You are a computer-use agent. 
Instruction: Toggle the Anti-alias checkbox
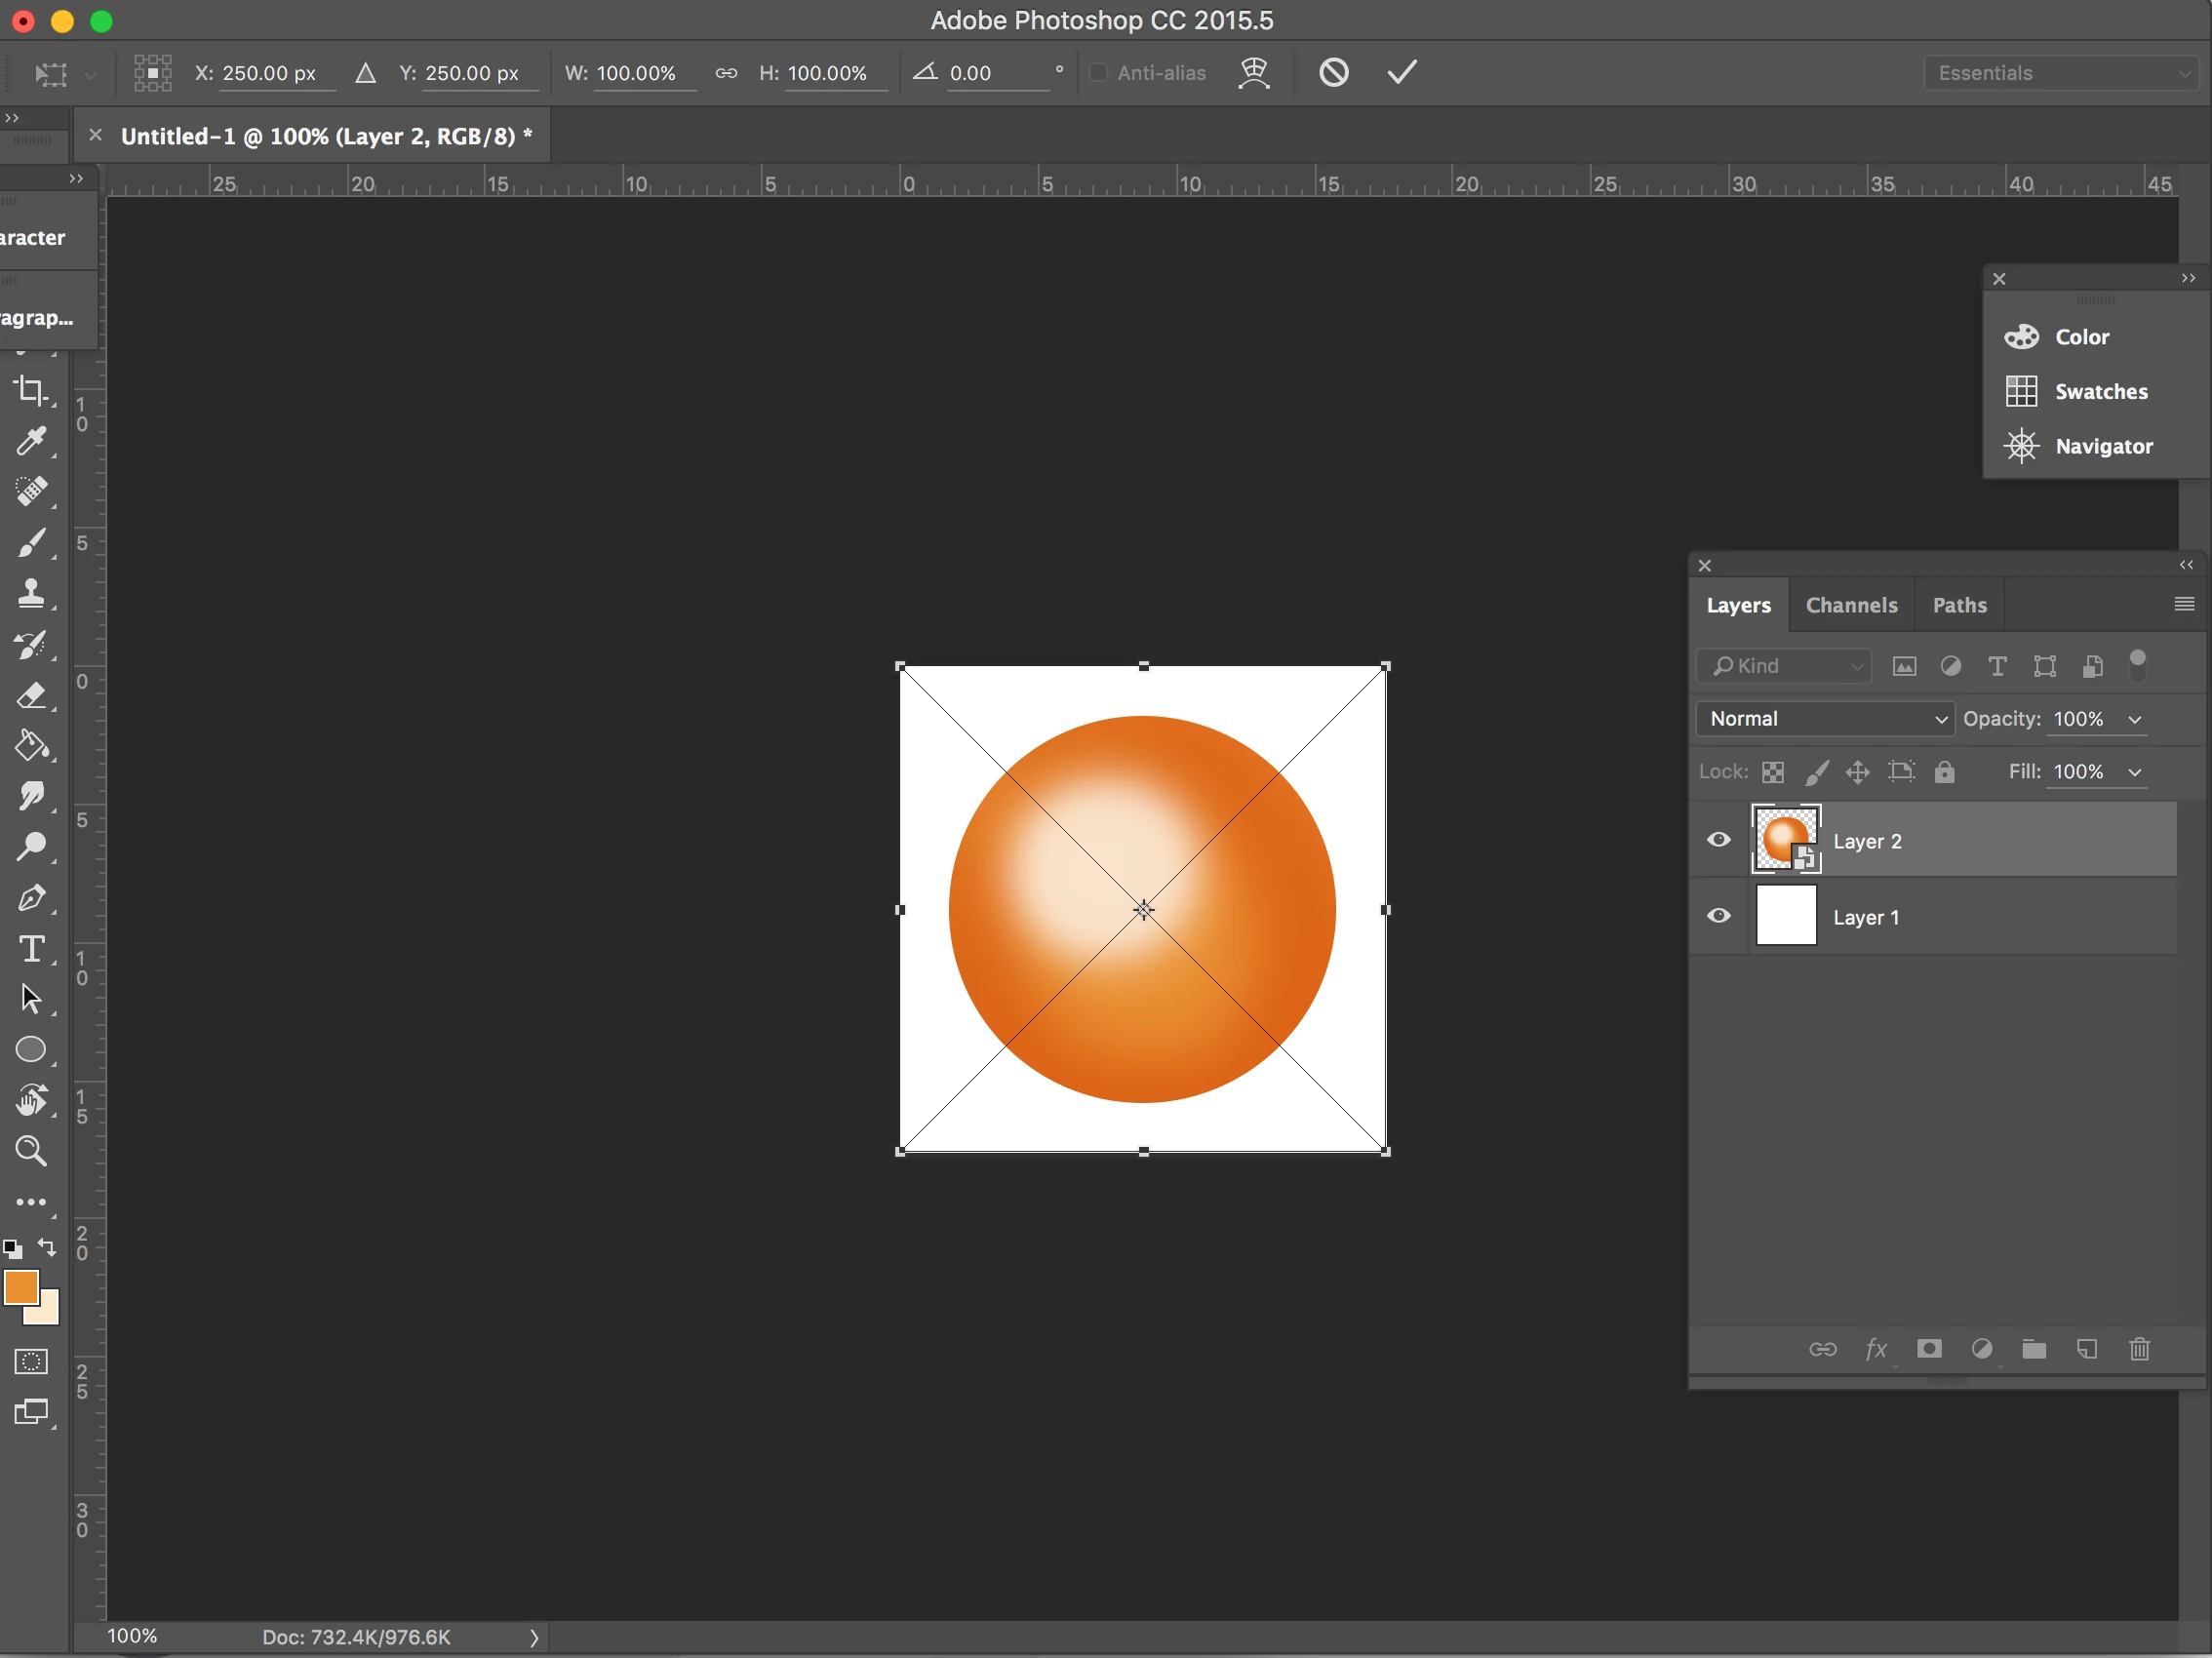pos(1098,72)
